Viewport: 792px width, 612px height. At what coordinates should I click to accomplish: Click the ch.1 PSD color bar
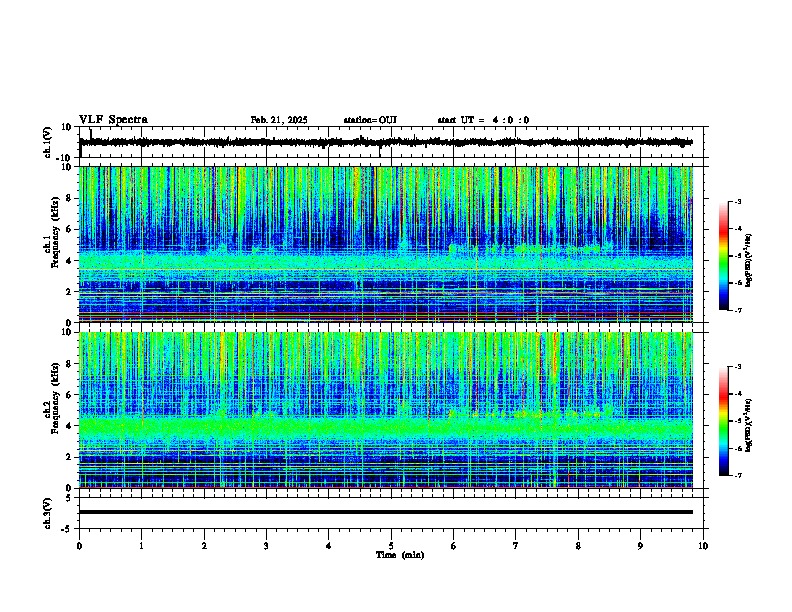tap(723, 256)
